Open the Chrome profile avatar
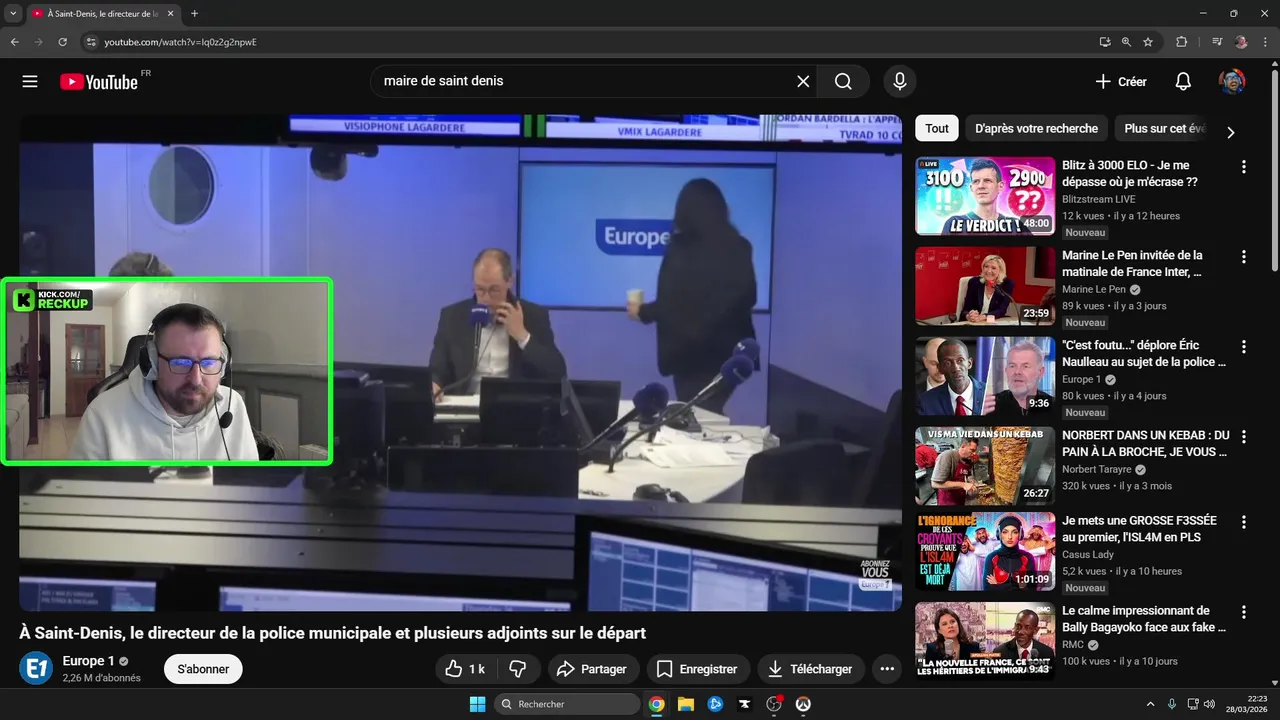This screenshot has height=720, width=1280. [1241, 42]
